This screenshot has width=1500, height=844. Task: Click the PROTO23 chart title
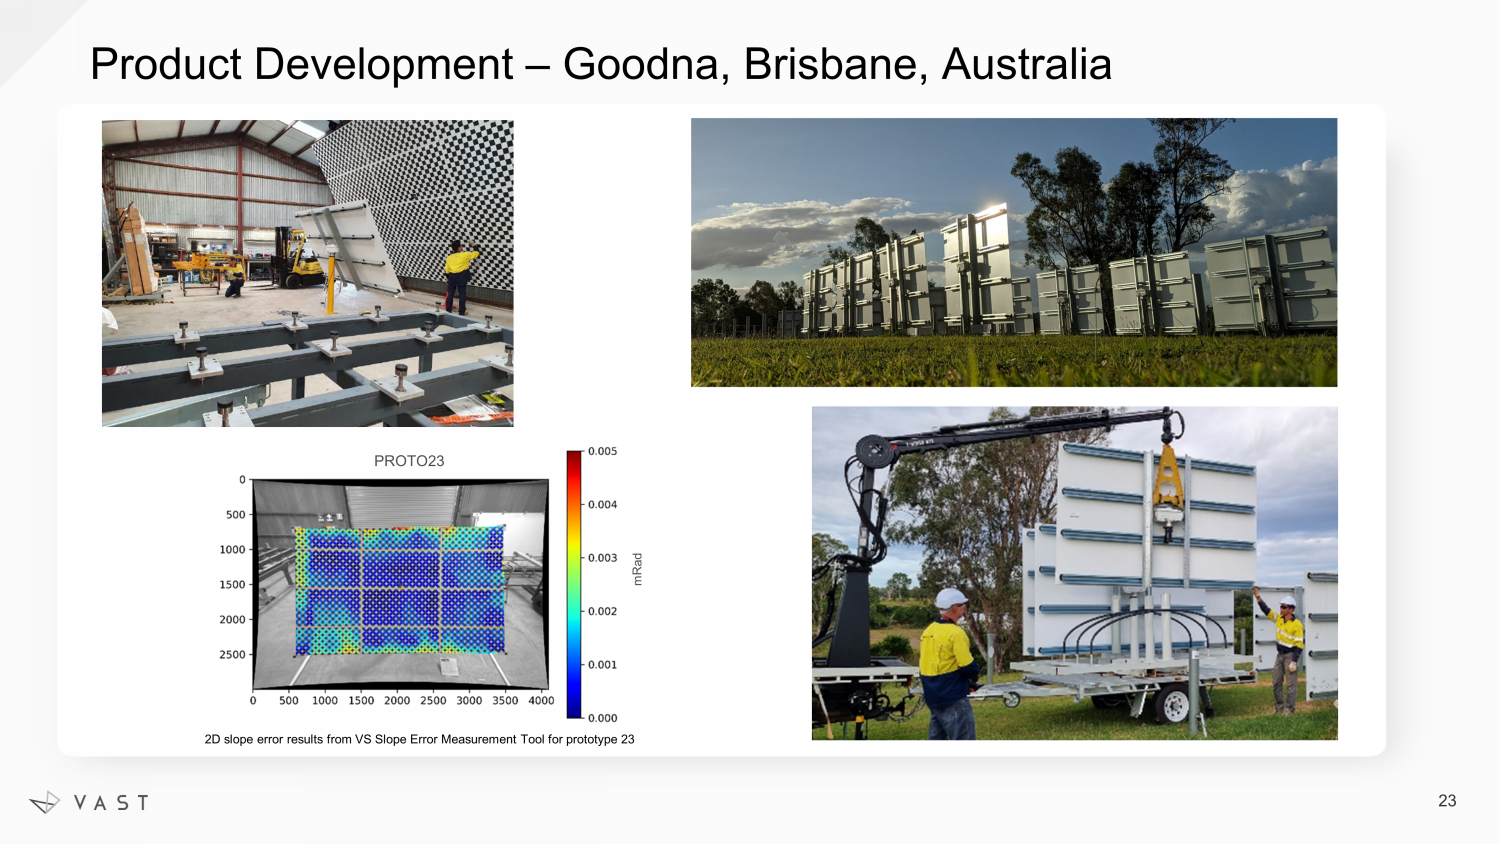tap(409, 461)
